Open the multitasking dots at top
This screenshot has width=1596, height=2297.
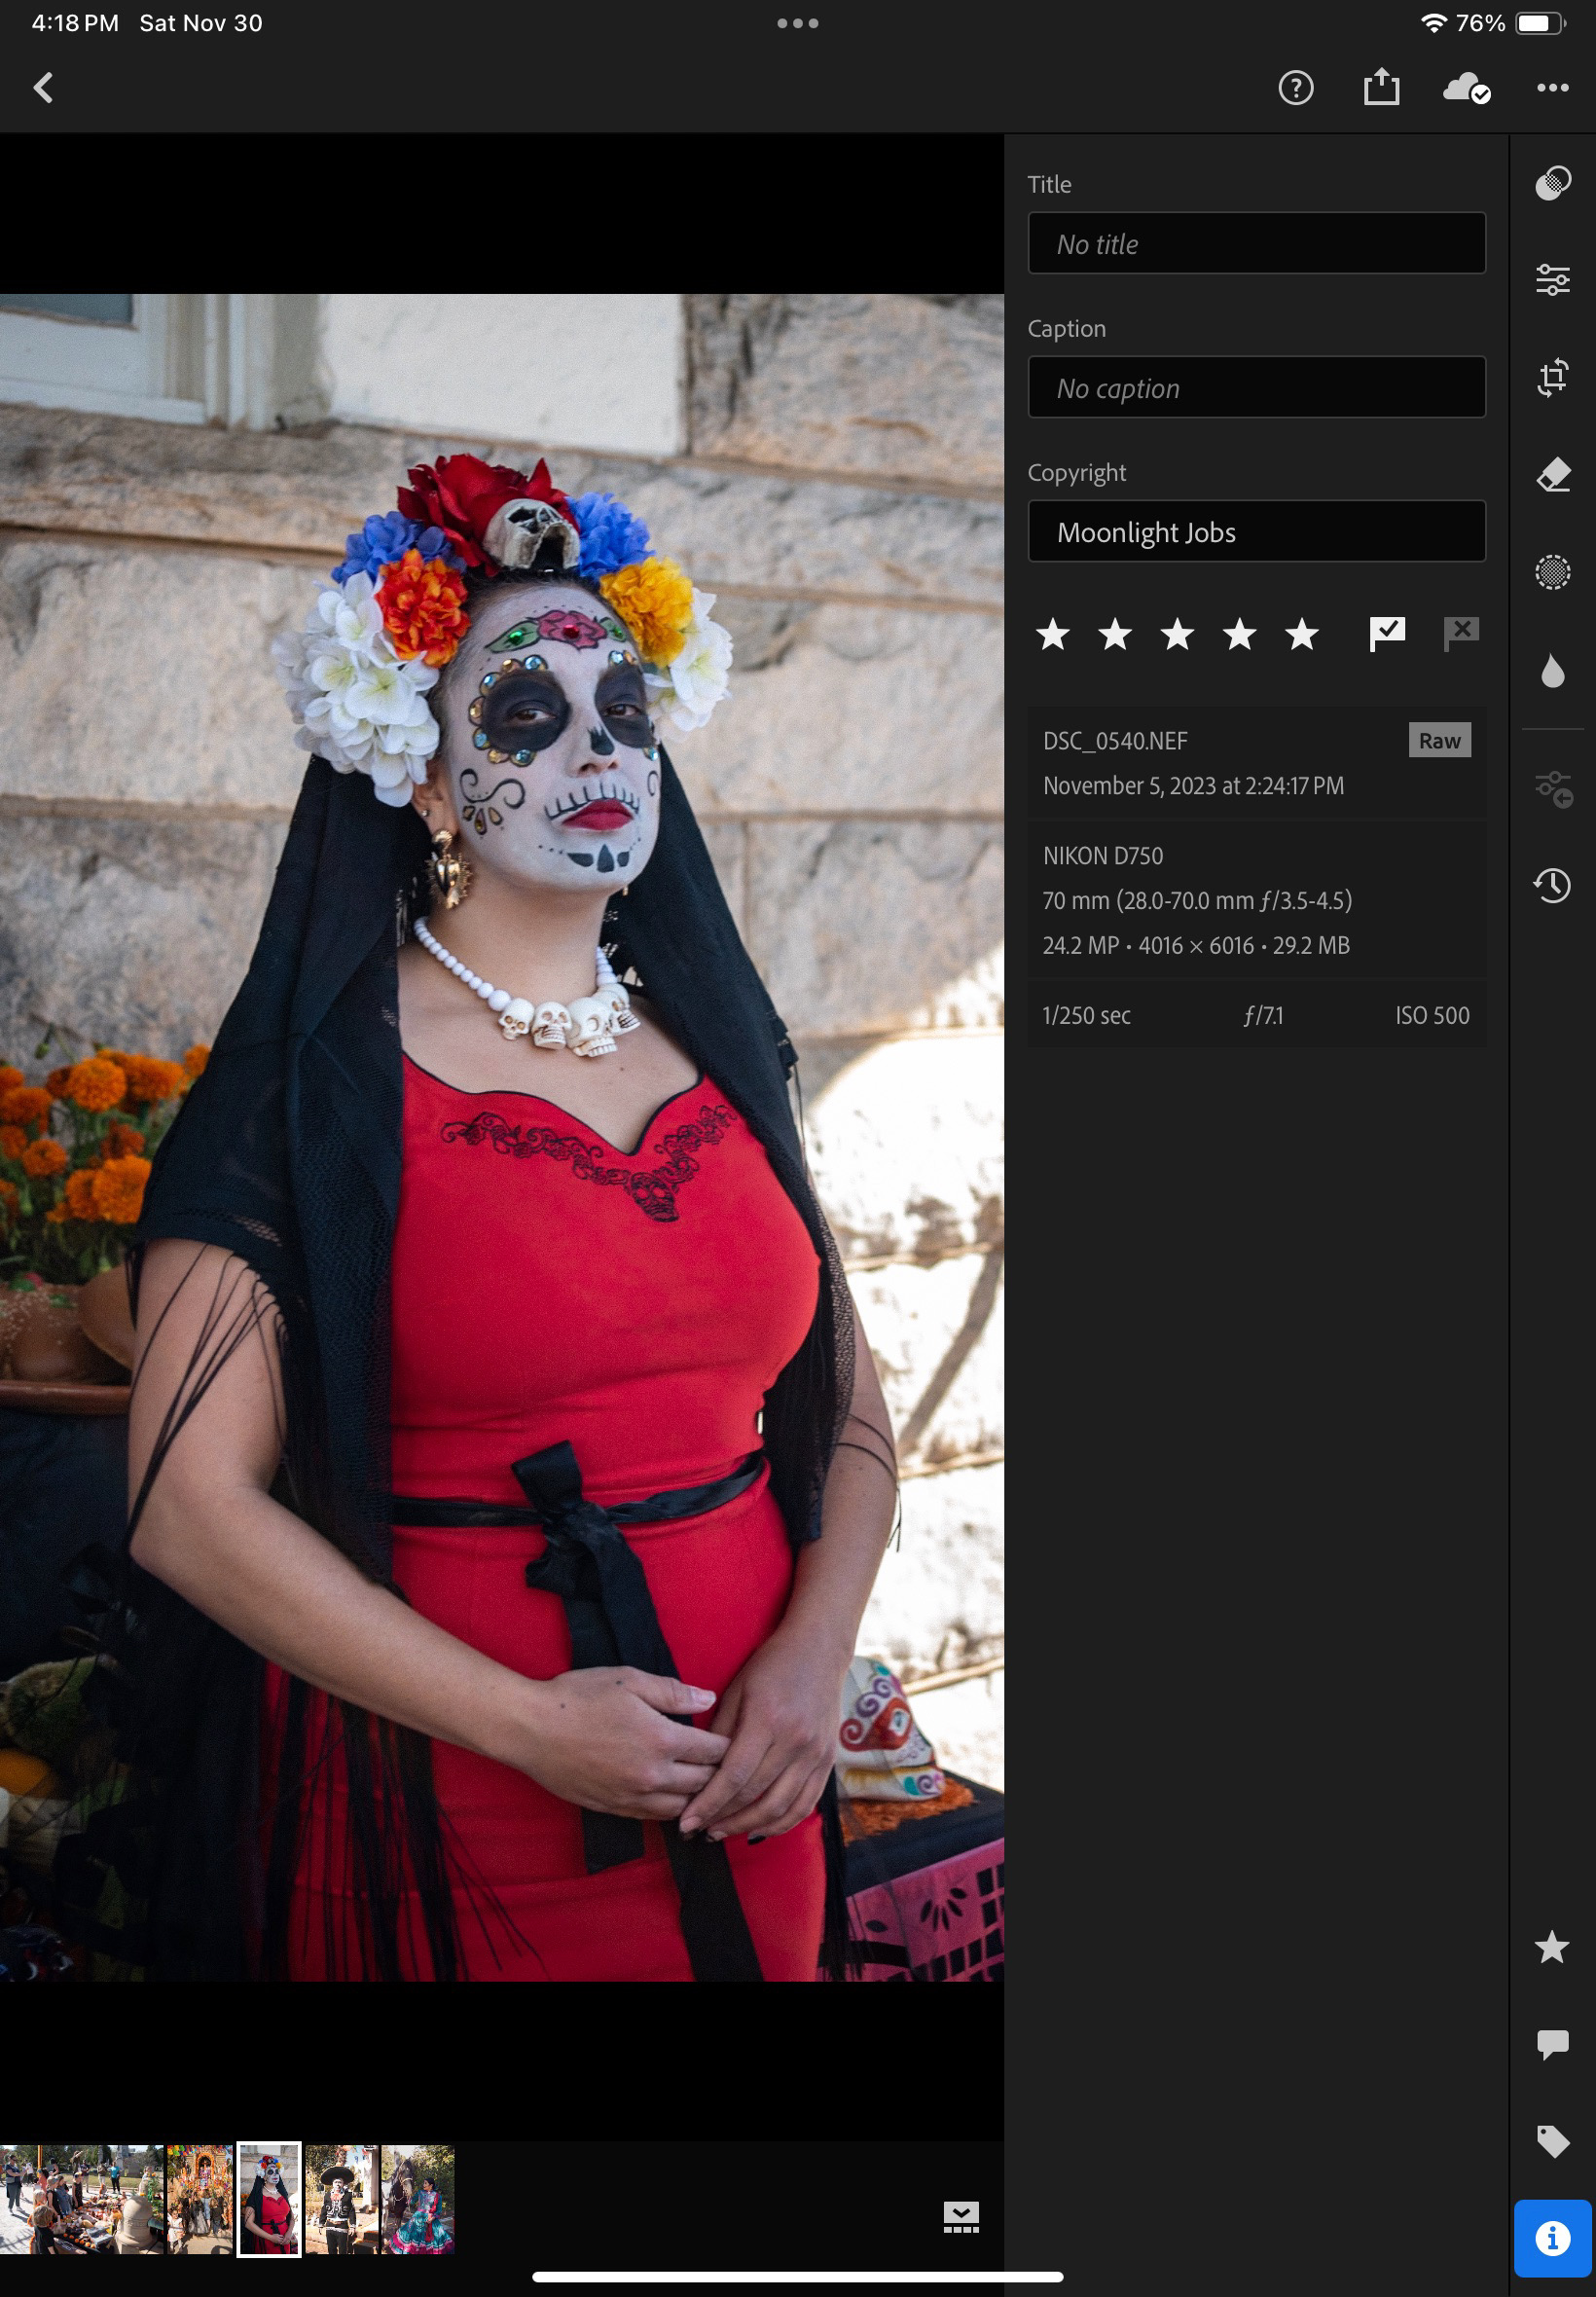click(x=797, y=23)
